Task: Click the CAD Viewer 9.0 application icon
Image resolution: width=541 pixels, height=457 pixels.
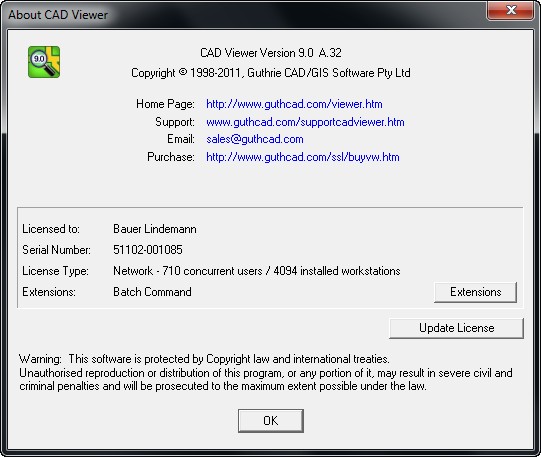Action: pos(44,62)
